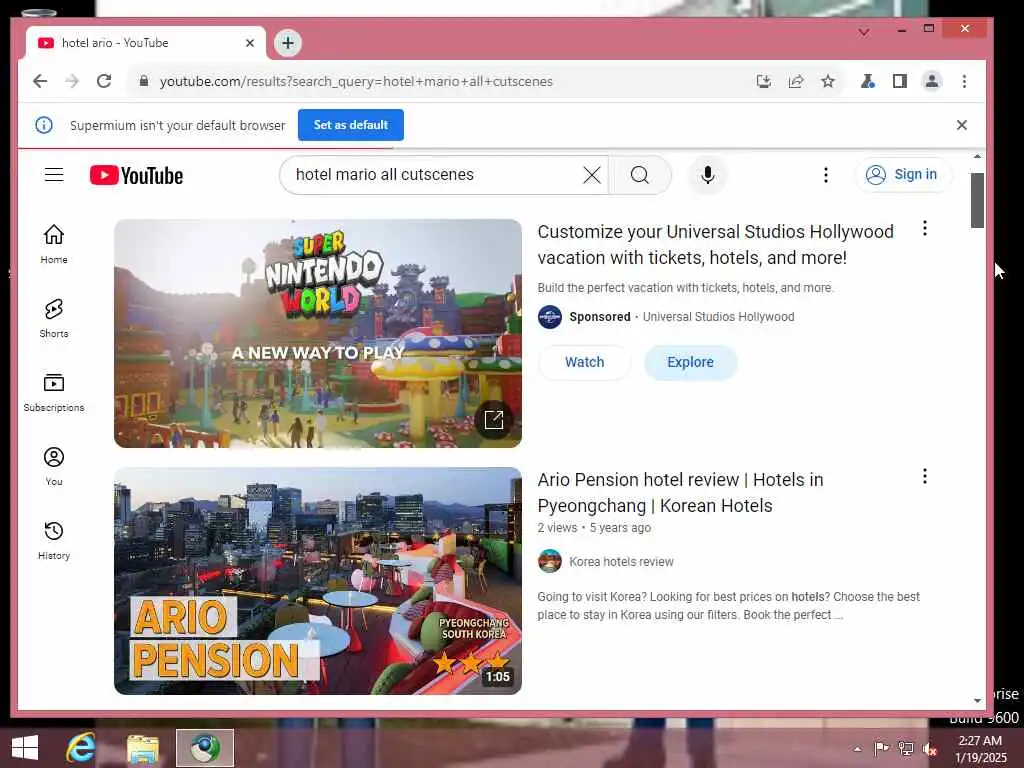Start voice search with the microphone
The height and width of the screenshot is (768, 1024).
707,174
